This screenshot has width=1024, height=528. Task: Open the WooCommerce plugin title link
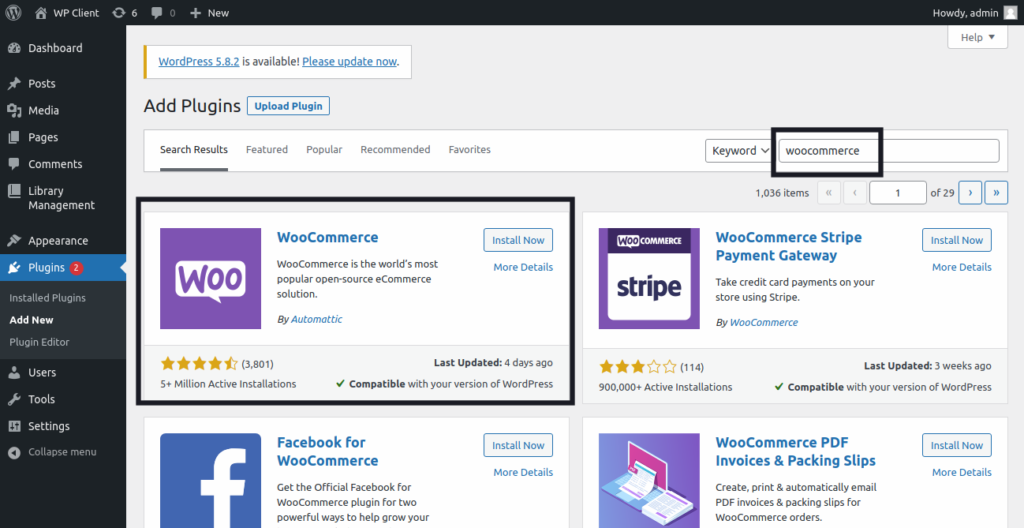coord(327,237)
